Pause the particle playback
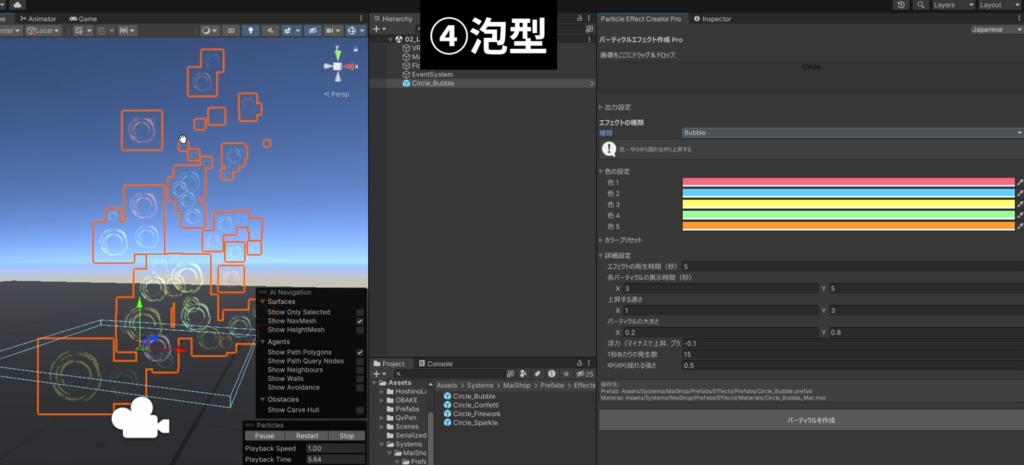Image resolution: width=1024 pixels, height=465 pixels. (x=264, y=436)
